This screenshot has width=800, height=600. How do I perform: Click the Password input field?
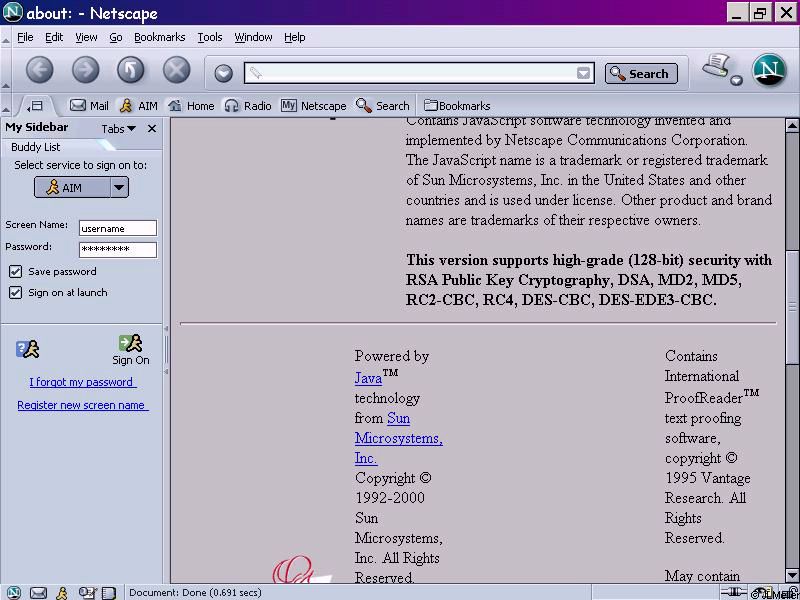118,249
